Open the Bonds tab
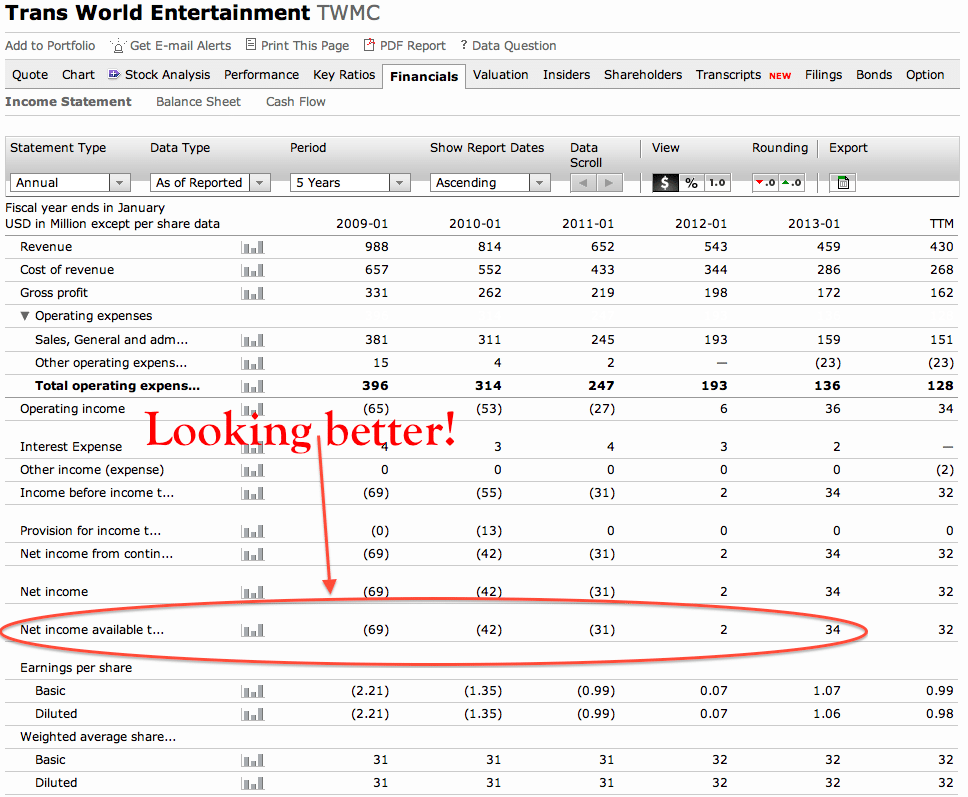Image resolution: width=968 pixels, height=797 pixels. pyautogui.click(x=874, y=75)
